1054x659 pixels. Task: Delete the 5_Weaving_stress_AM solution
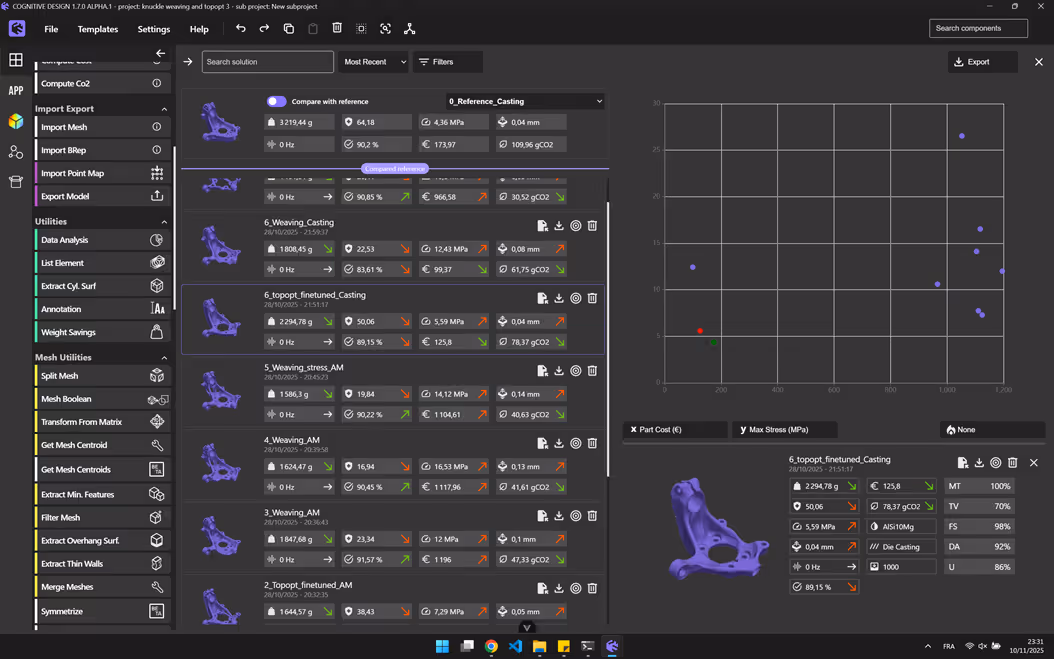592,370
